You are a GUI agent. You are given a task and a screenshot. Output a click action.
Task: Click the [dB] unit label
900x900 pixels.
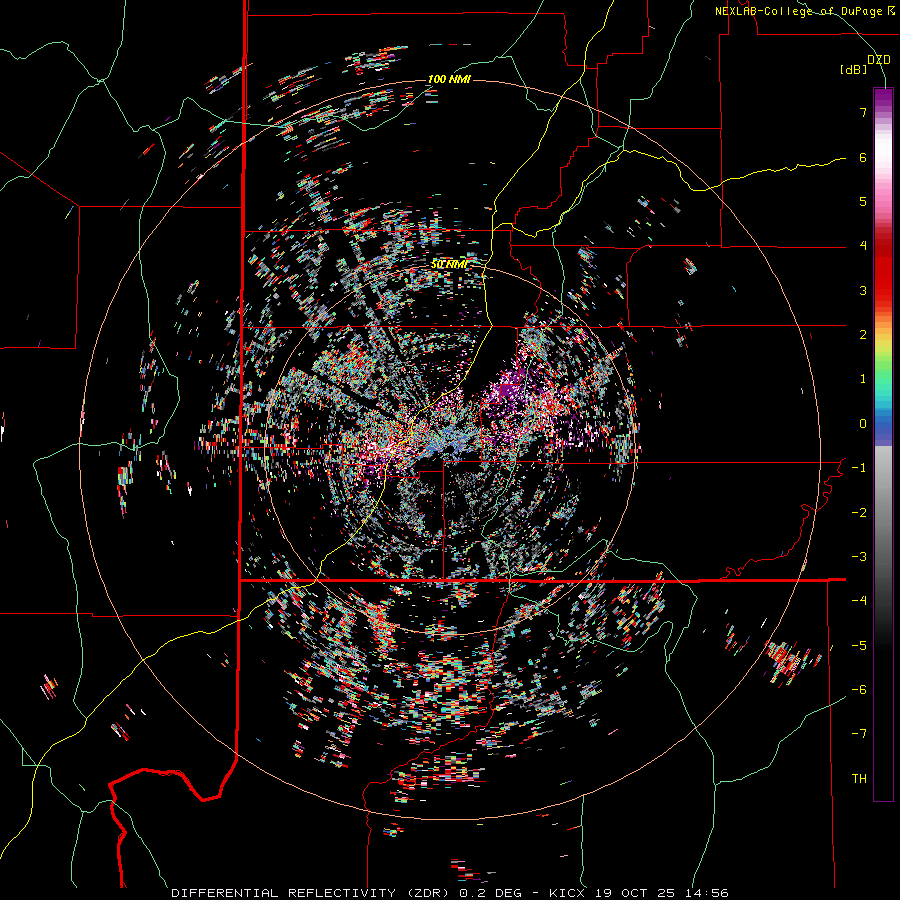coord(854,69)
